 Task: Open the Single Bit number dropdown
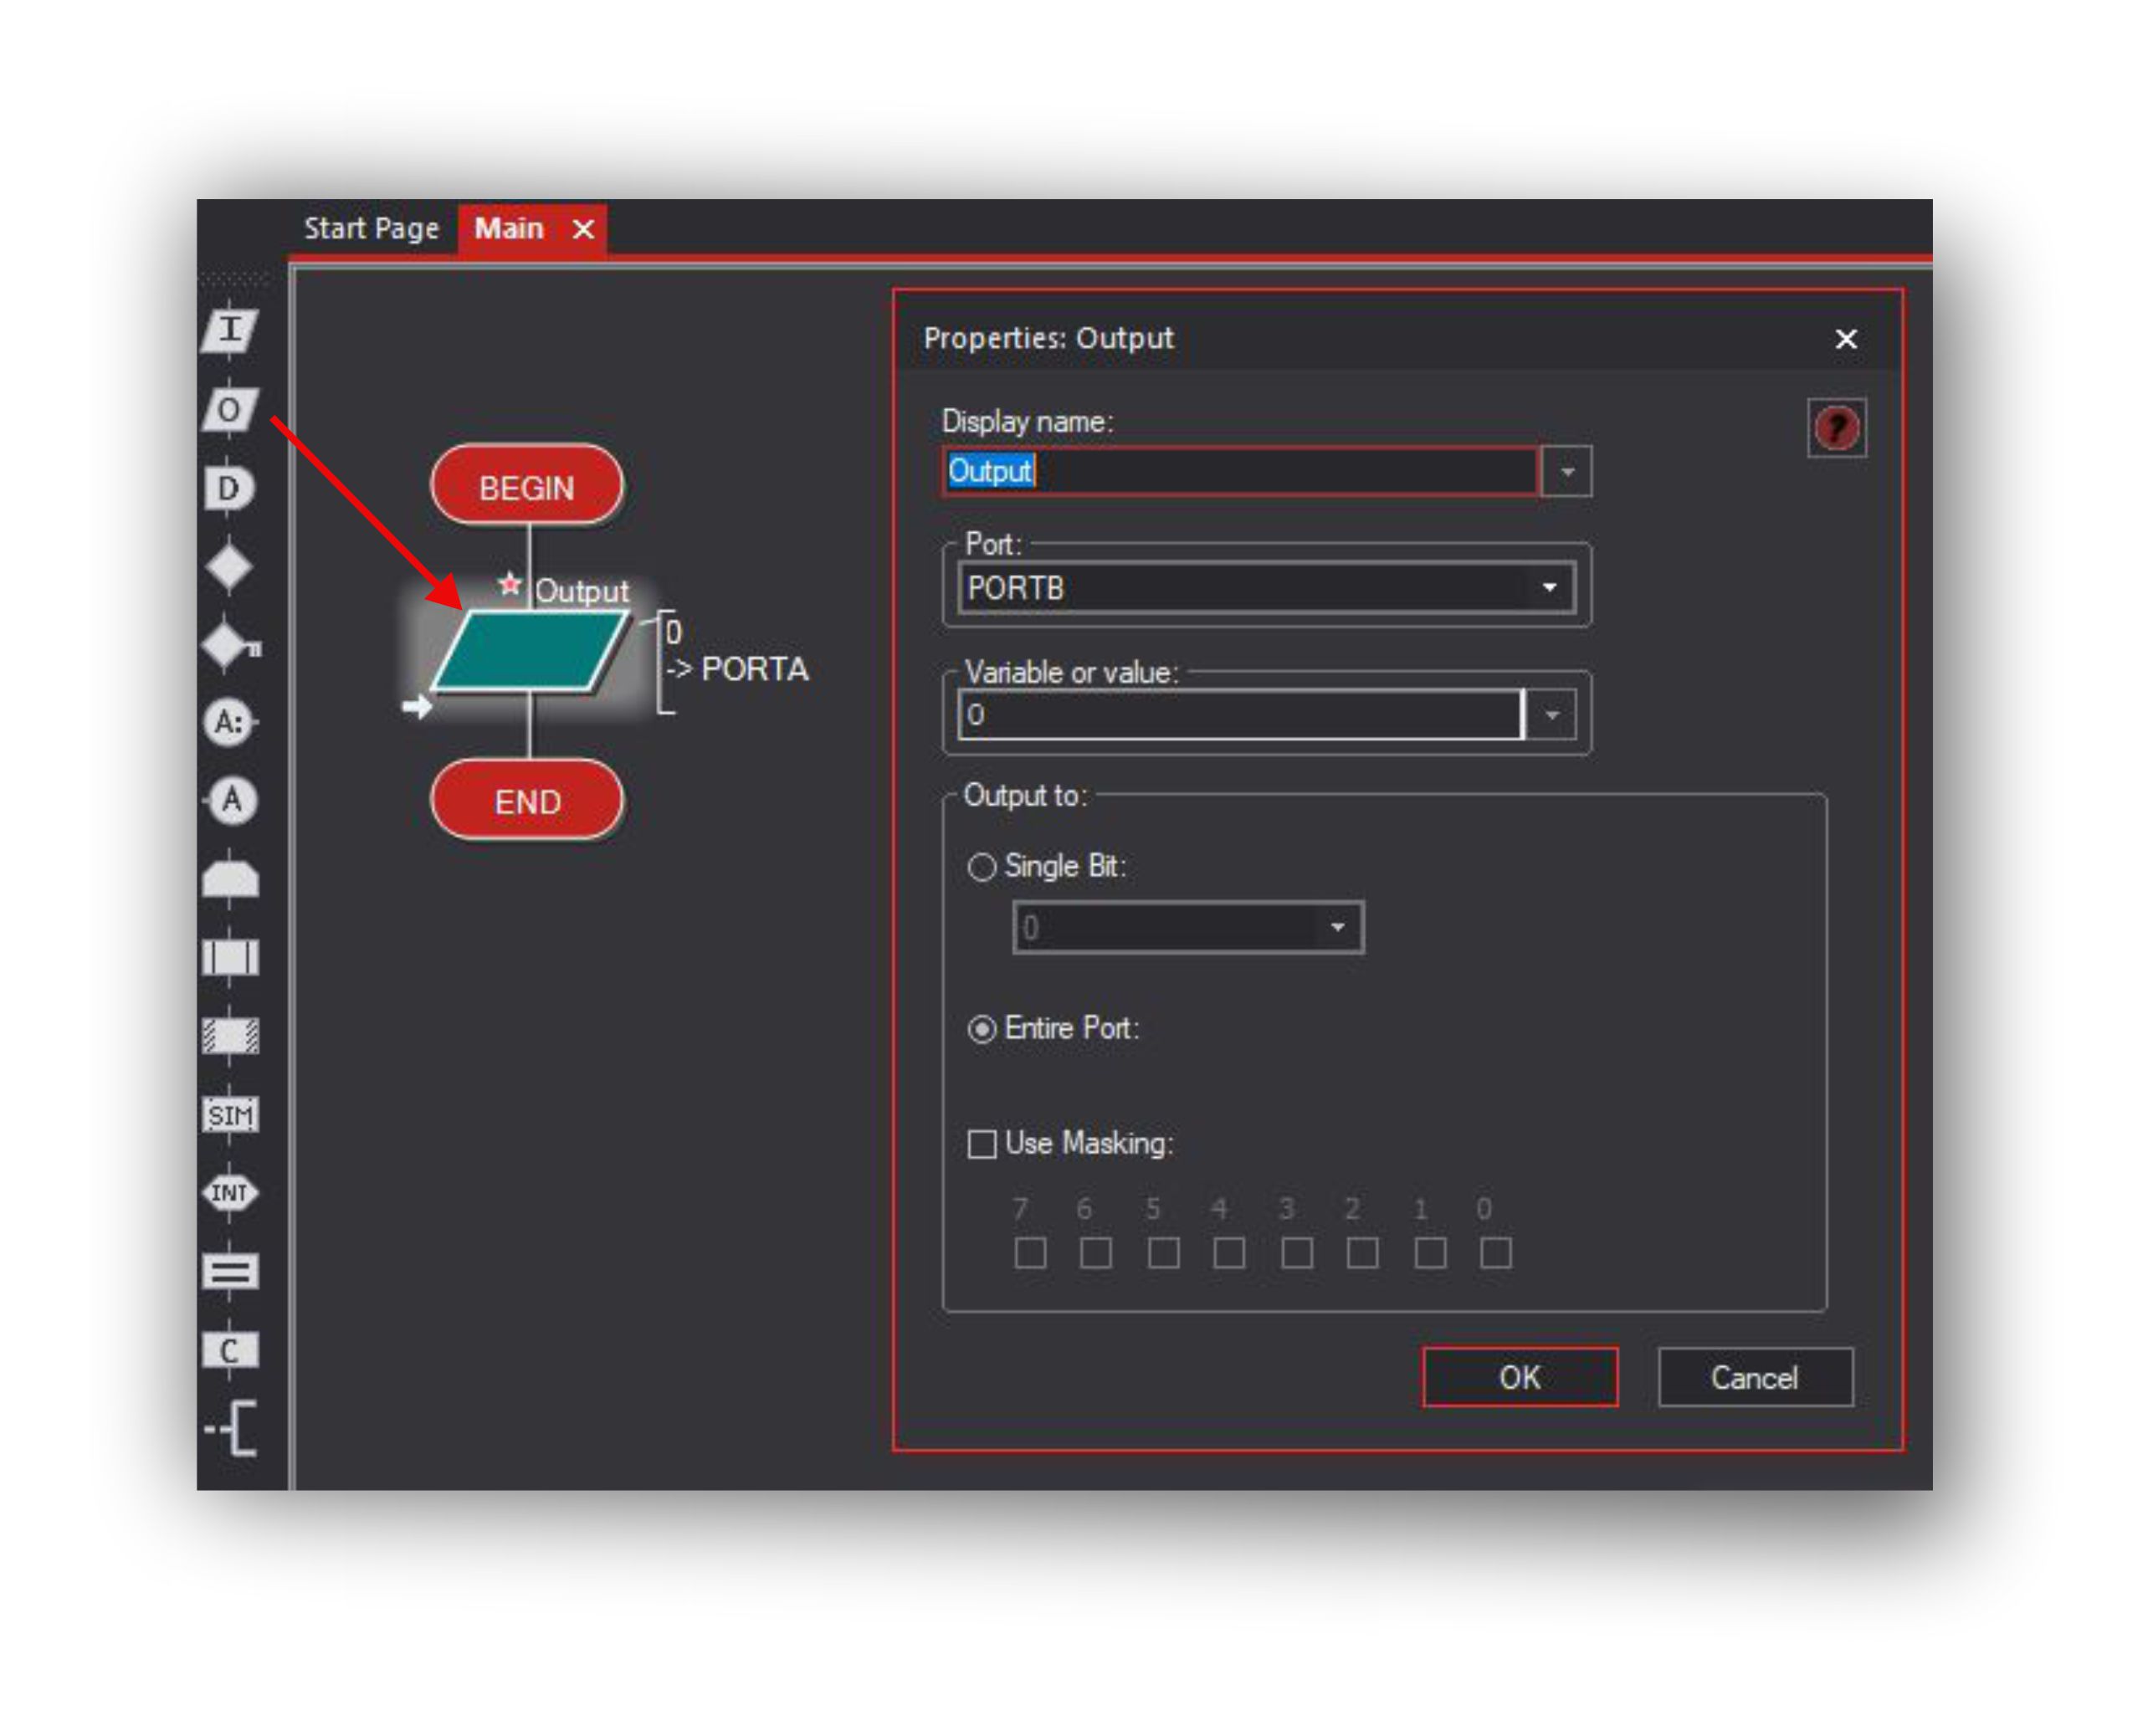[1189, 928]
